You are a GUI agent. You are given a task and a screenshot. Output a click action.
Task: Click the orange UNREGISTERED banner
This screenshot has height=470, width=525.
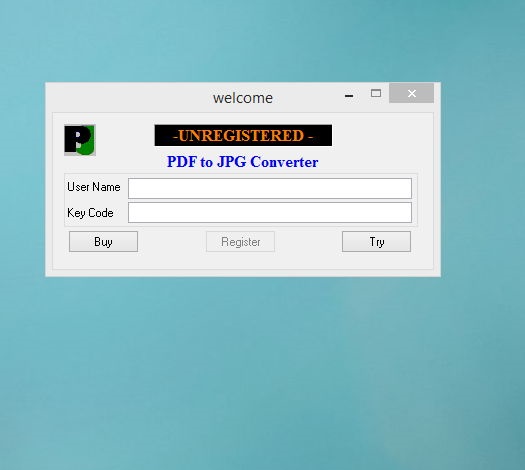pos(243,135)
